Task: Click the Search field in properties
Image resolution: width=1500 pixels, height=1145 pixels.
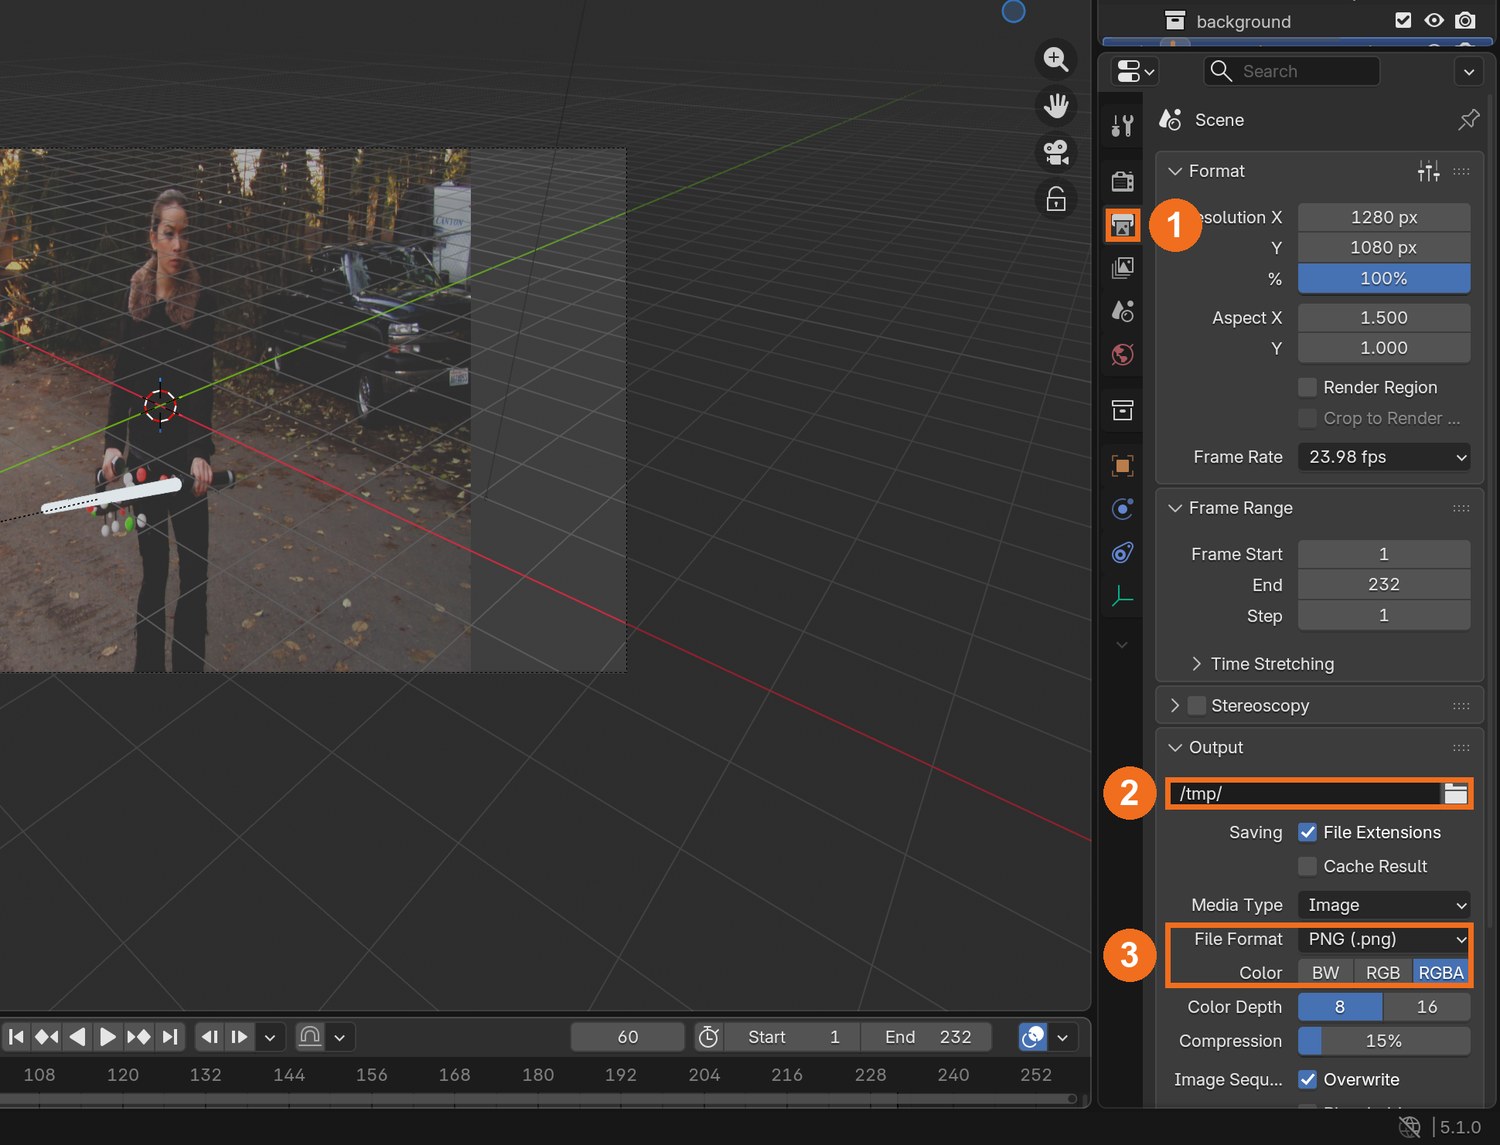Action: point(1292,71)
